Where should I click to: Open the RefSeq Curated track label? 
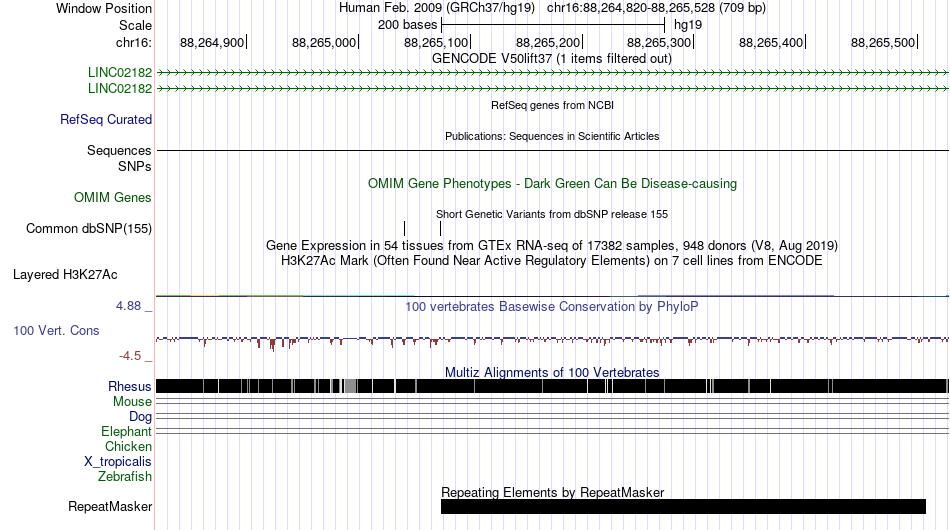[106, 119]
